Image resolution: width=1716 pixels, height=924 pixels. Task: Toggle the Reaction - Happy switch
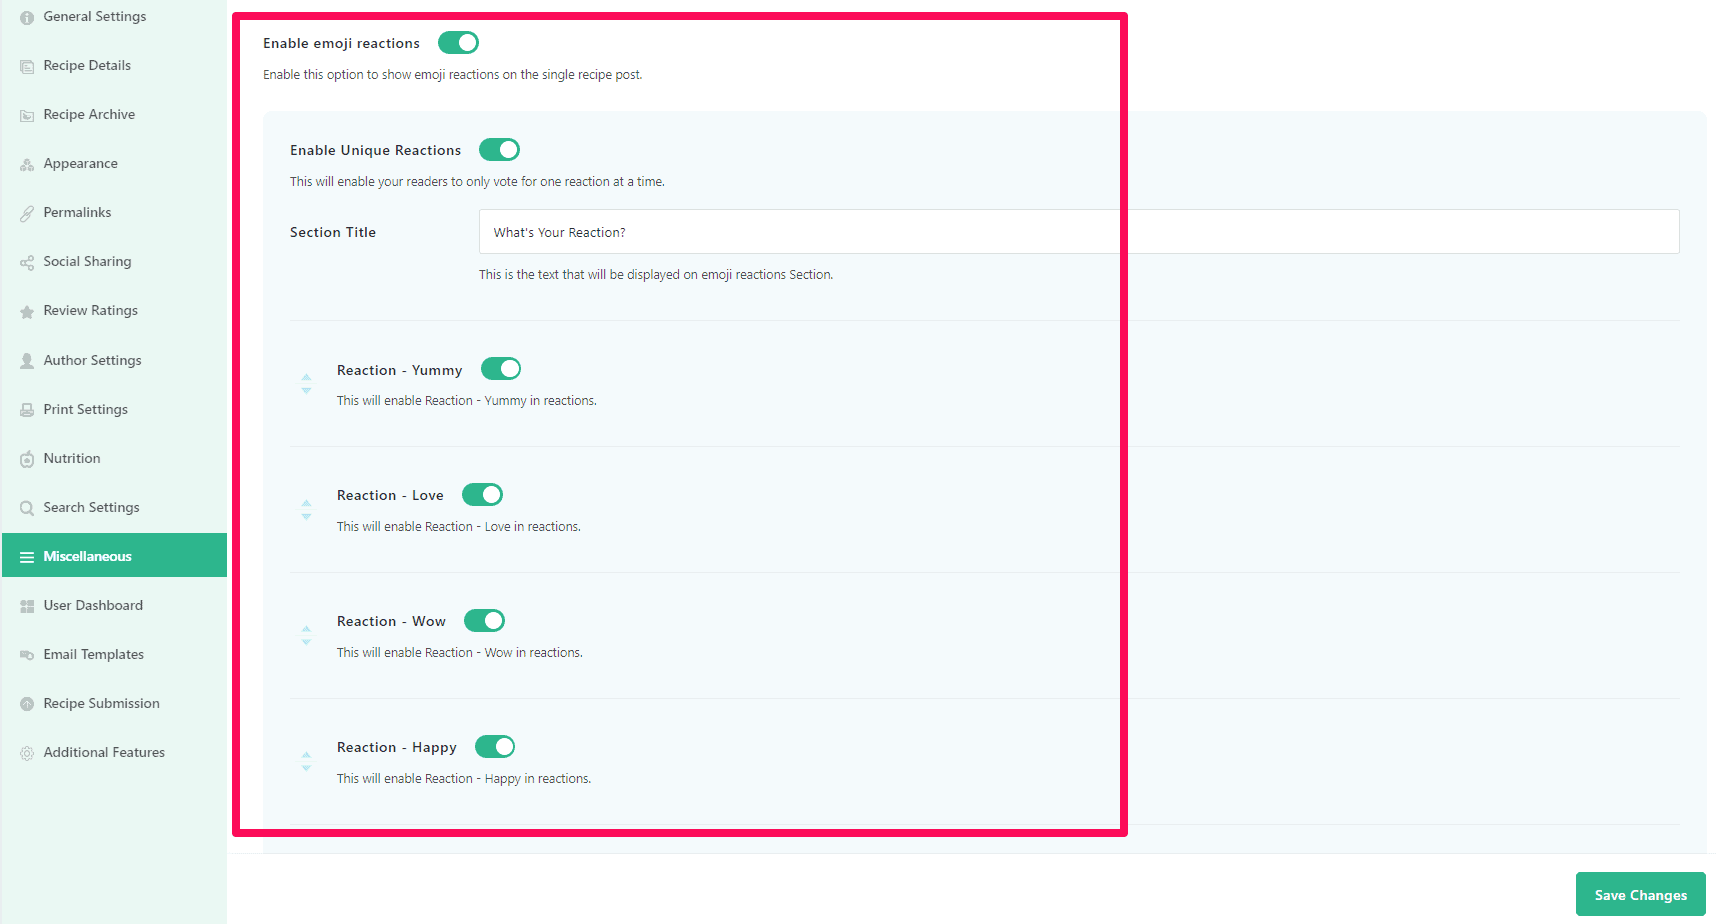click(x=495, y=747)
